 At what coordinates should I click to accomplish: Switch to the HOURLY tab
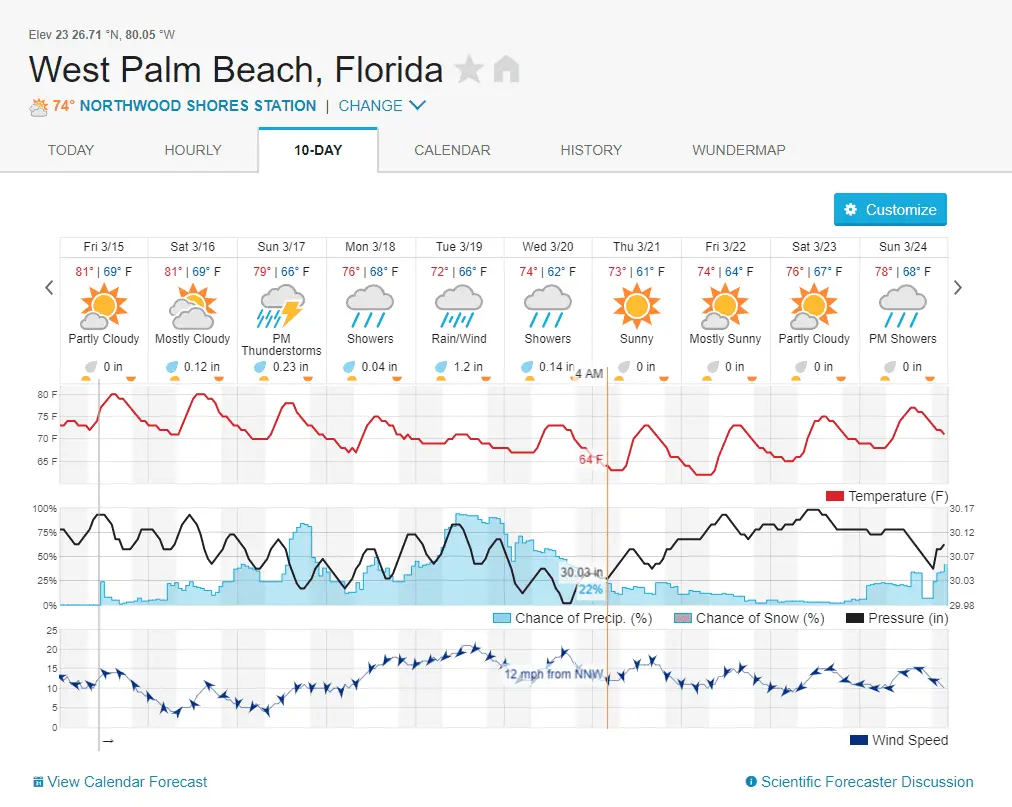coord(193,150)
